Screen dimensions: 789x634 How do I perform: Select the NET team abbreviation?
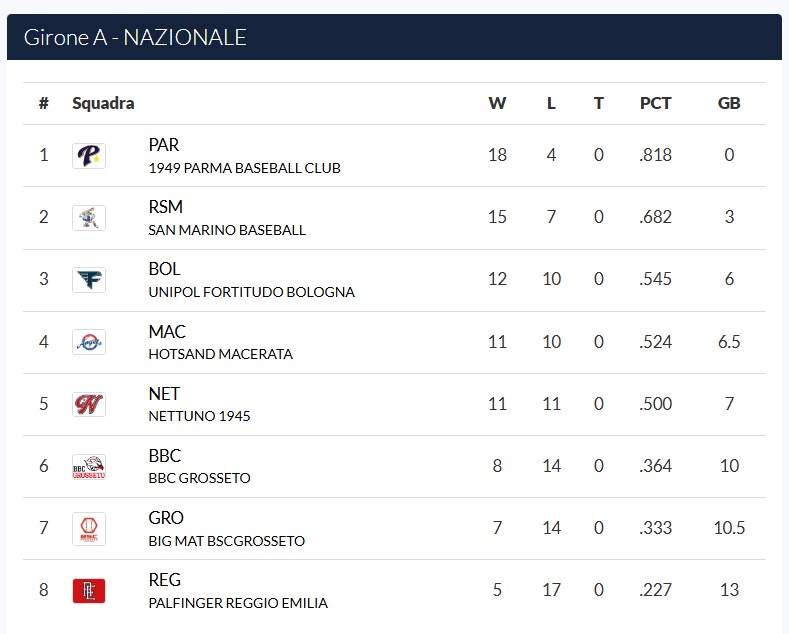pyautogui.click(x=164, y=393)
